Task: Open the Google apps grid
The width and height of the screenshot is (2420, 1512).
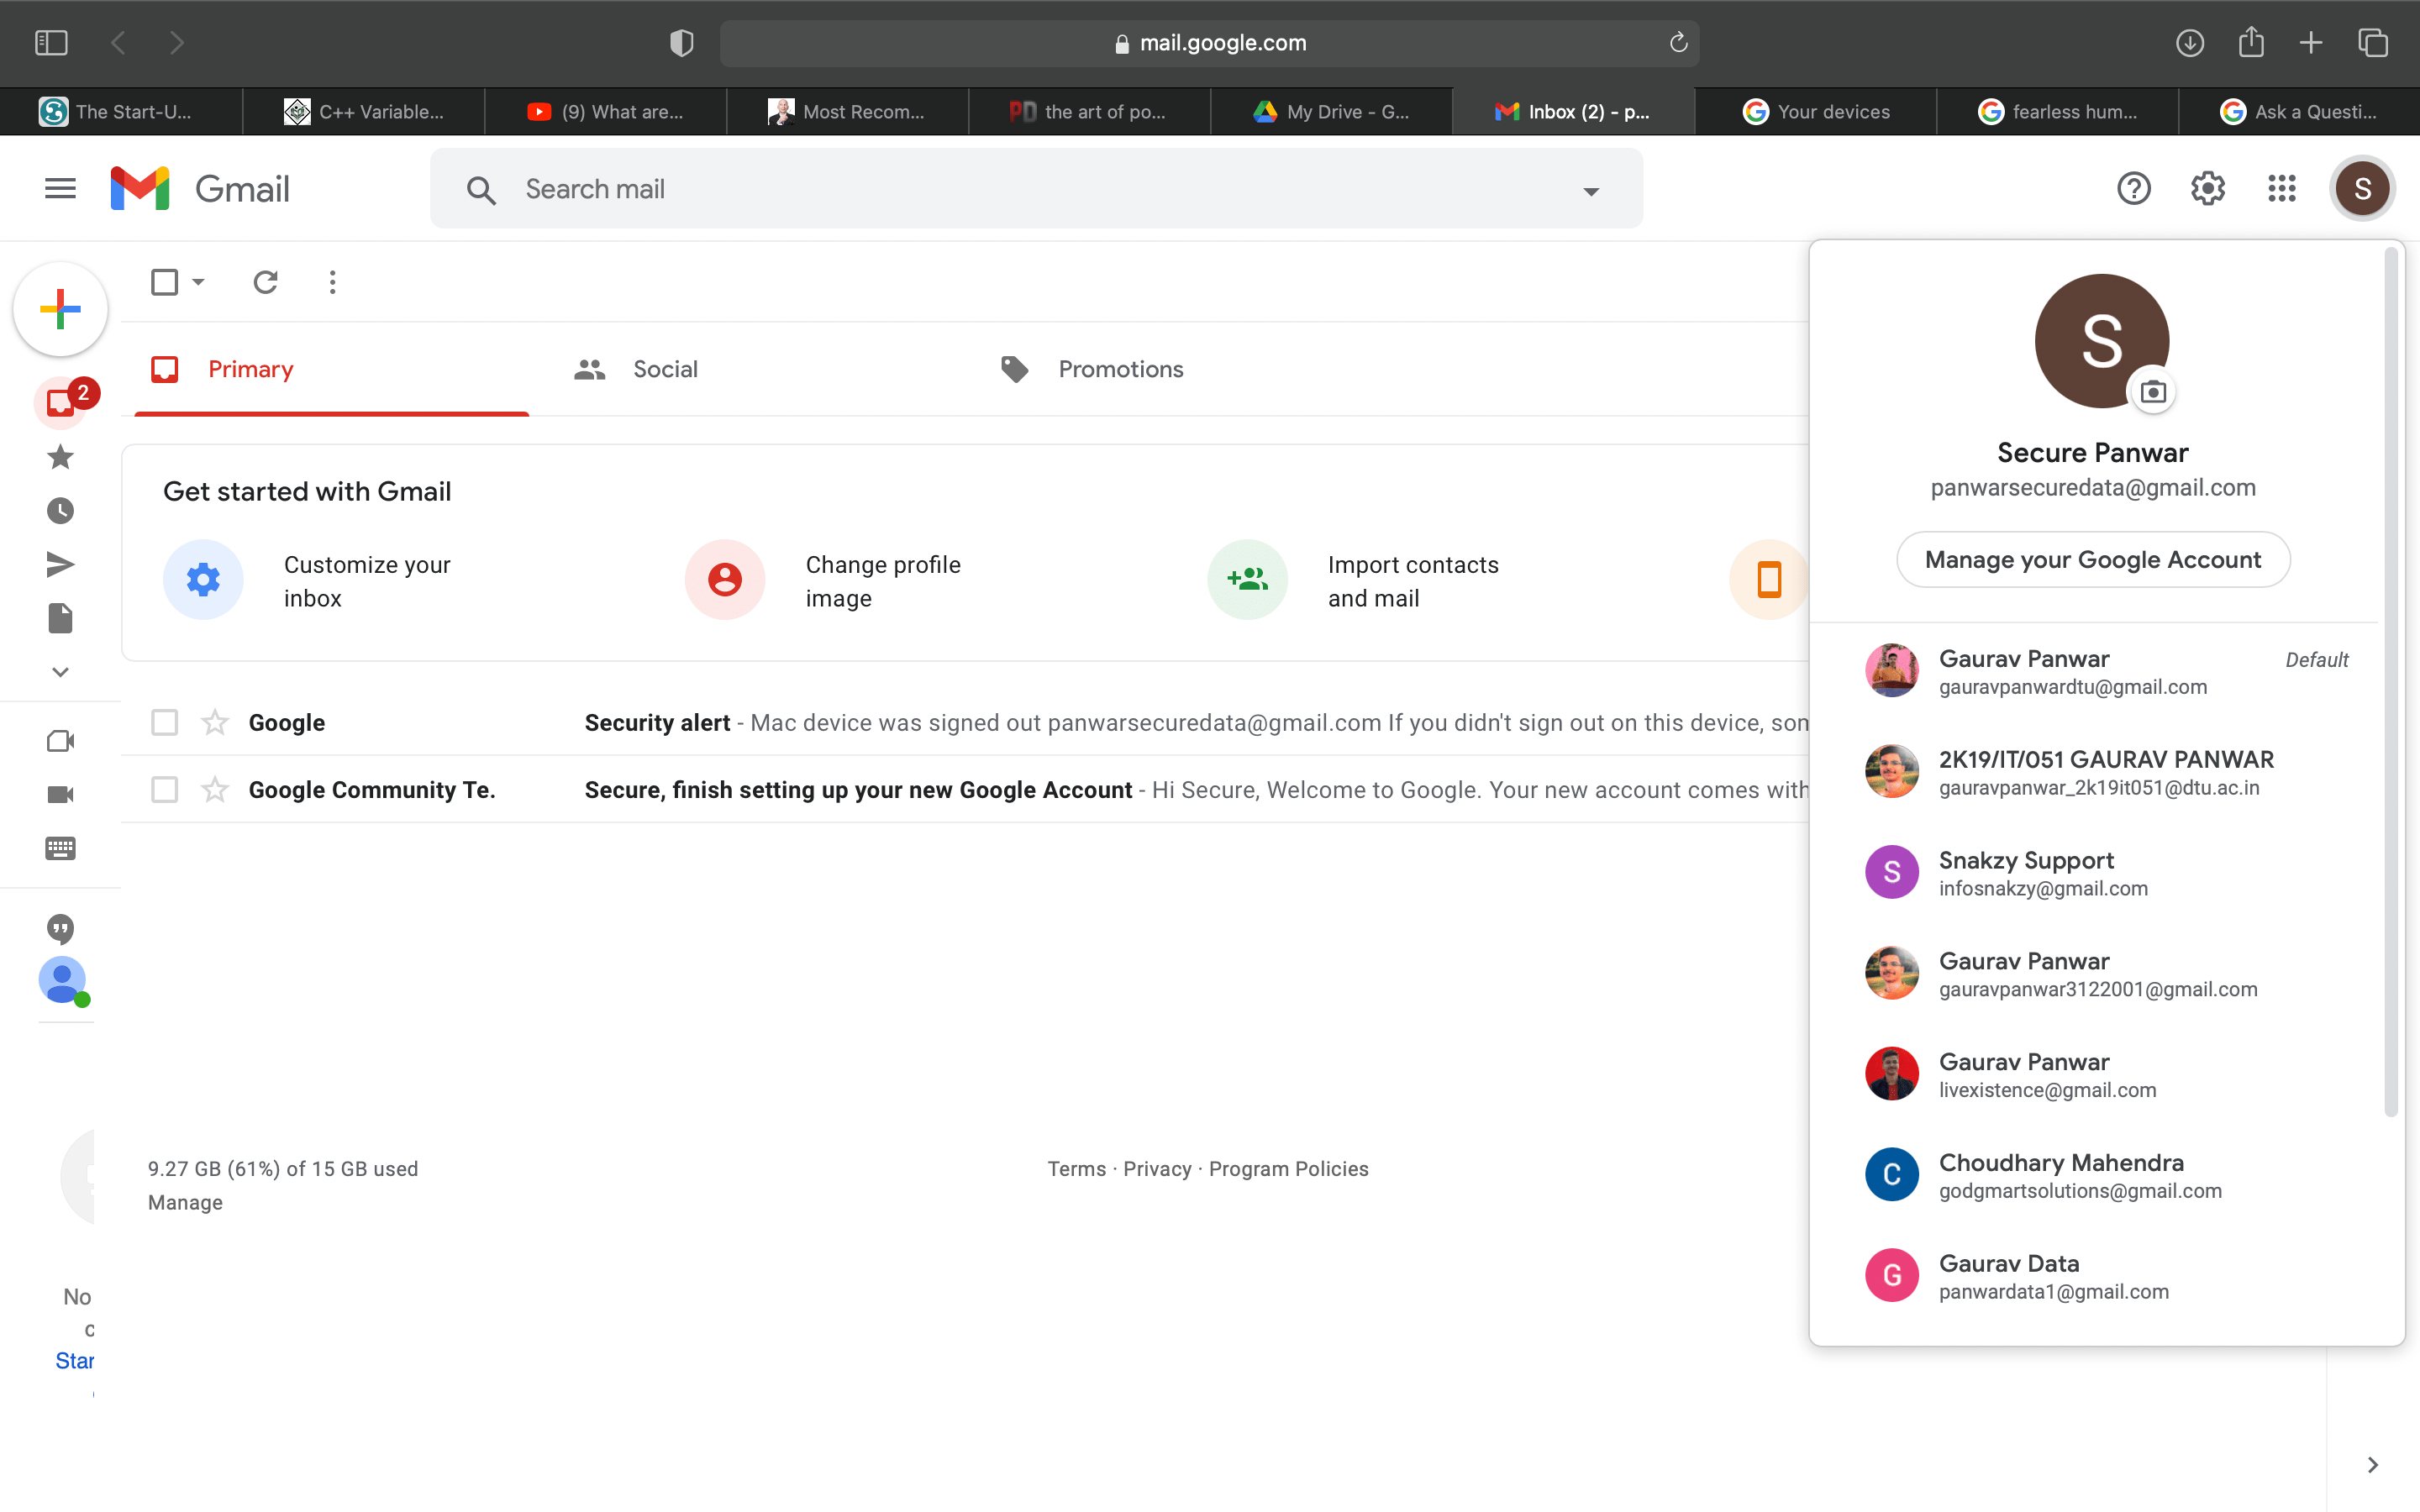Action: click(2282, 188)
